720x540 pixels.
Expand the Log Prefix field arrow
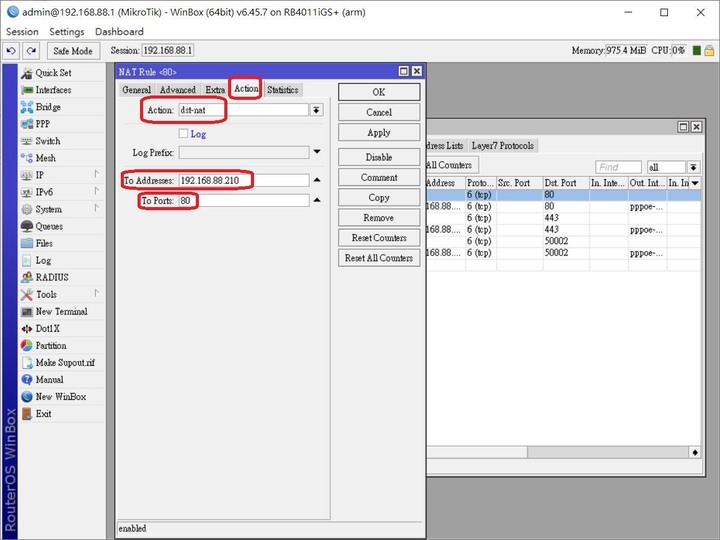[317, 152]
